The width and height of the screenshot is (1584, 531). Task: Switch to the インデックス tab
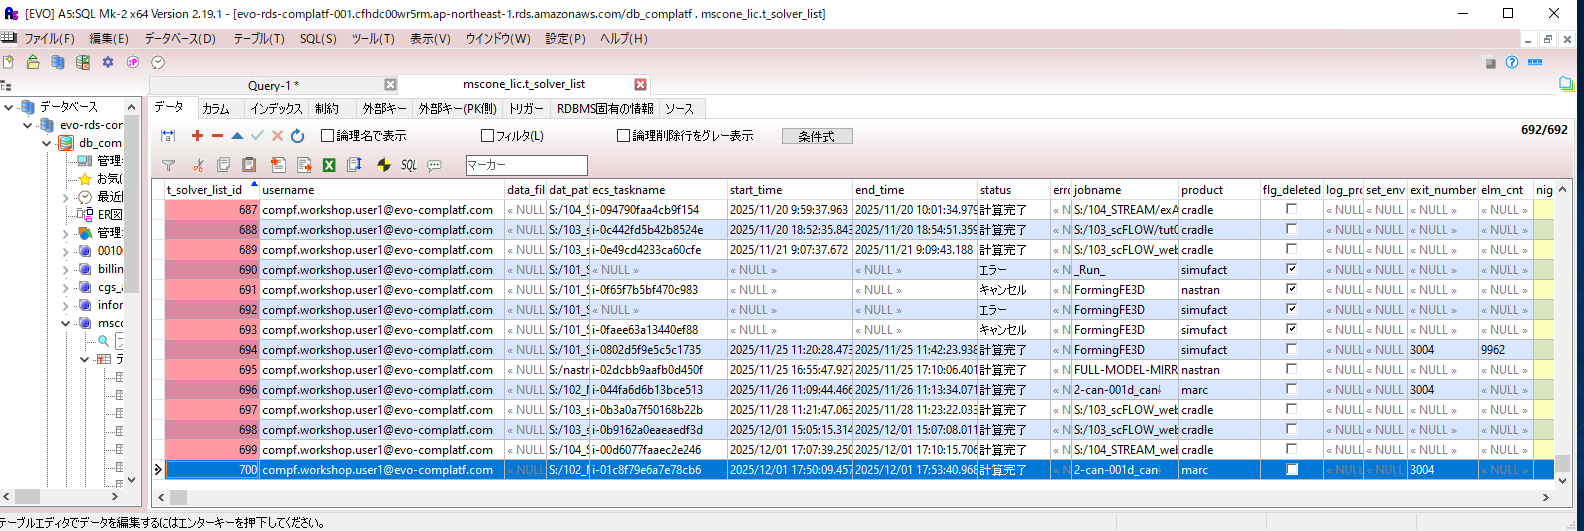point(276,108)
